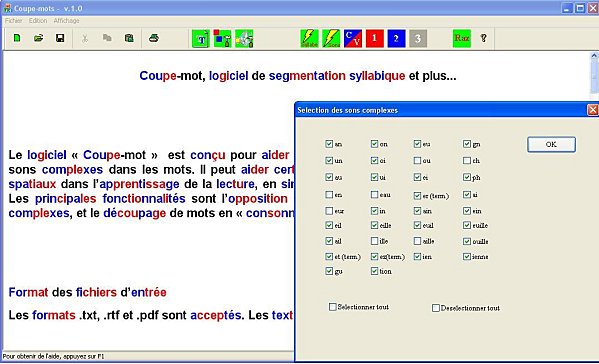Confirm the sound selection with OK
The height and width of the screenshot is (364, 599).
point(551,144)
